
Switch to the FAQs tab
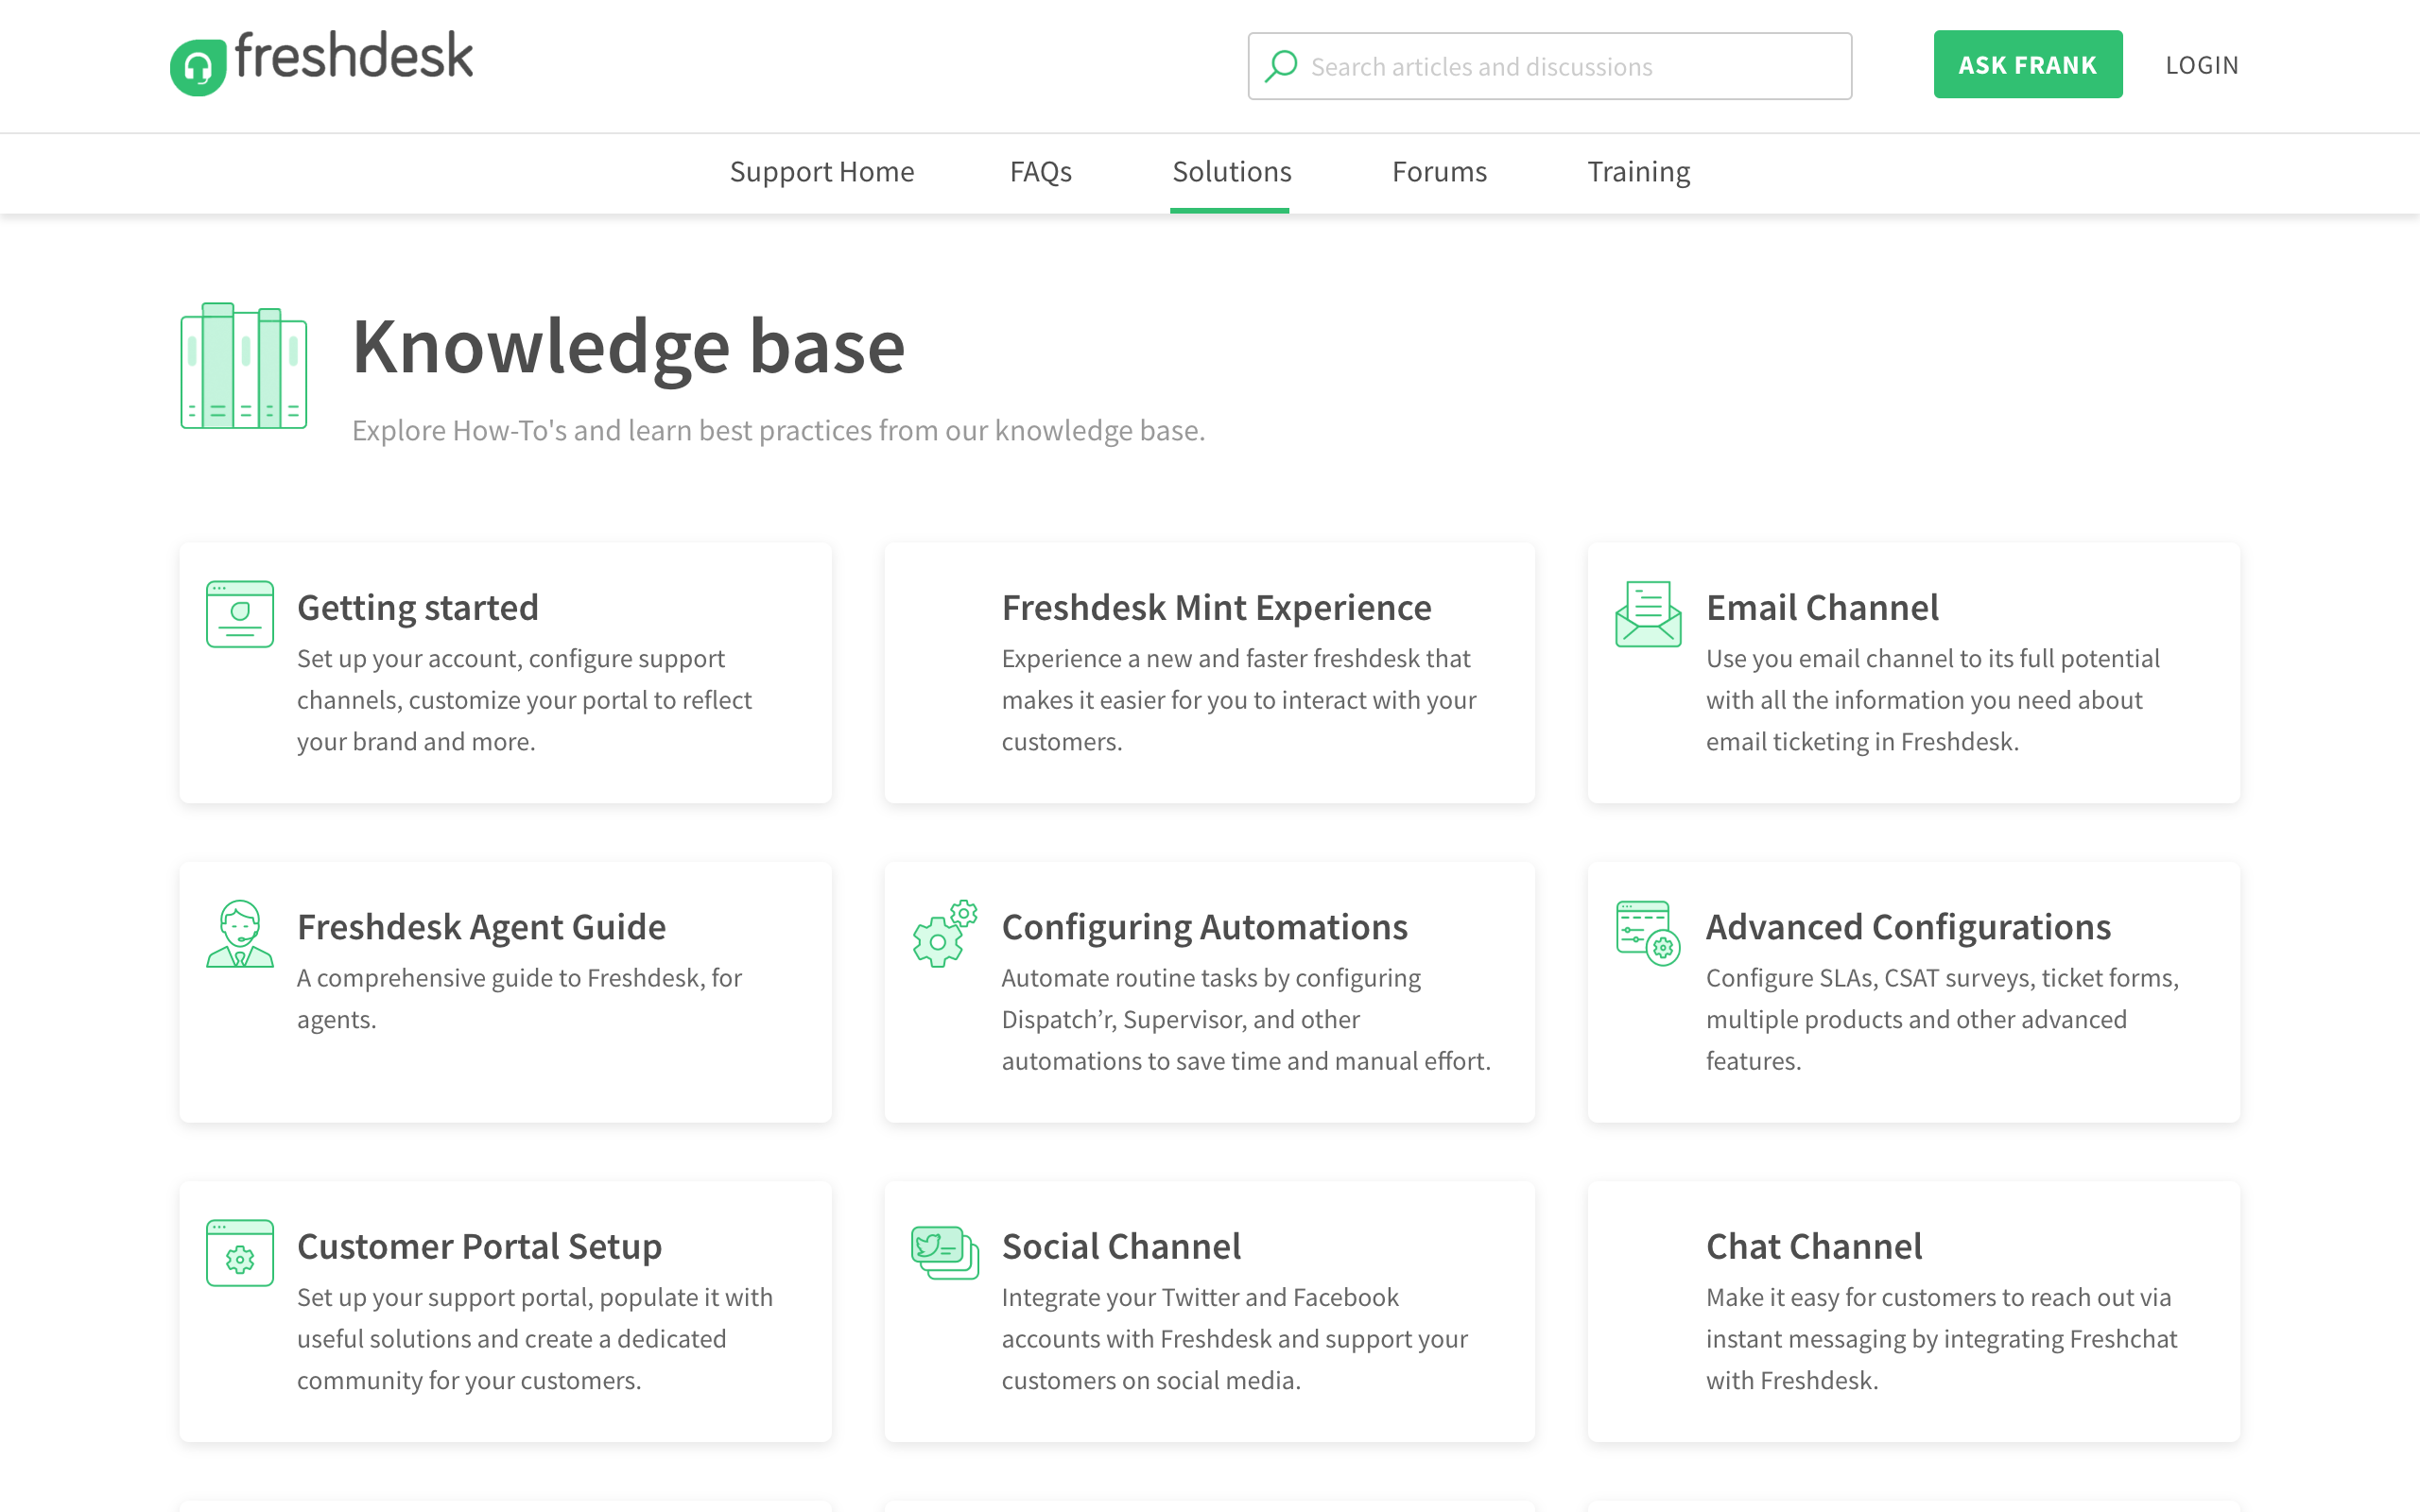pos(1040,172)
